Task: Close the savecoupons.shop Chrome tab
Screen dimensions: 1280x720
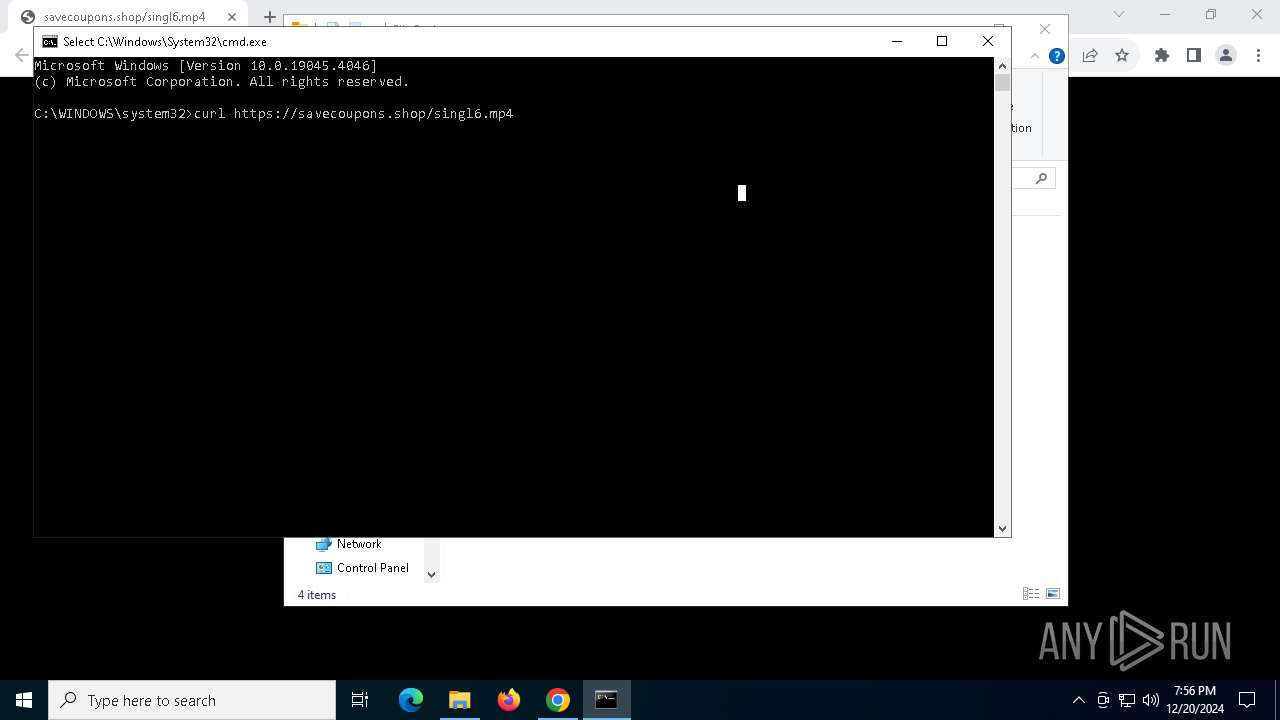Action: (231, 17)
